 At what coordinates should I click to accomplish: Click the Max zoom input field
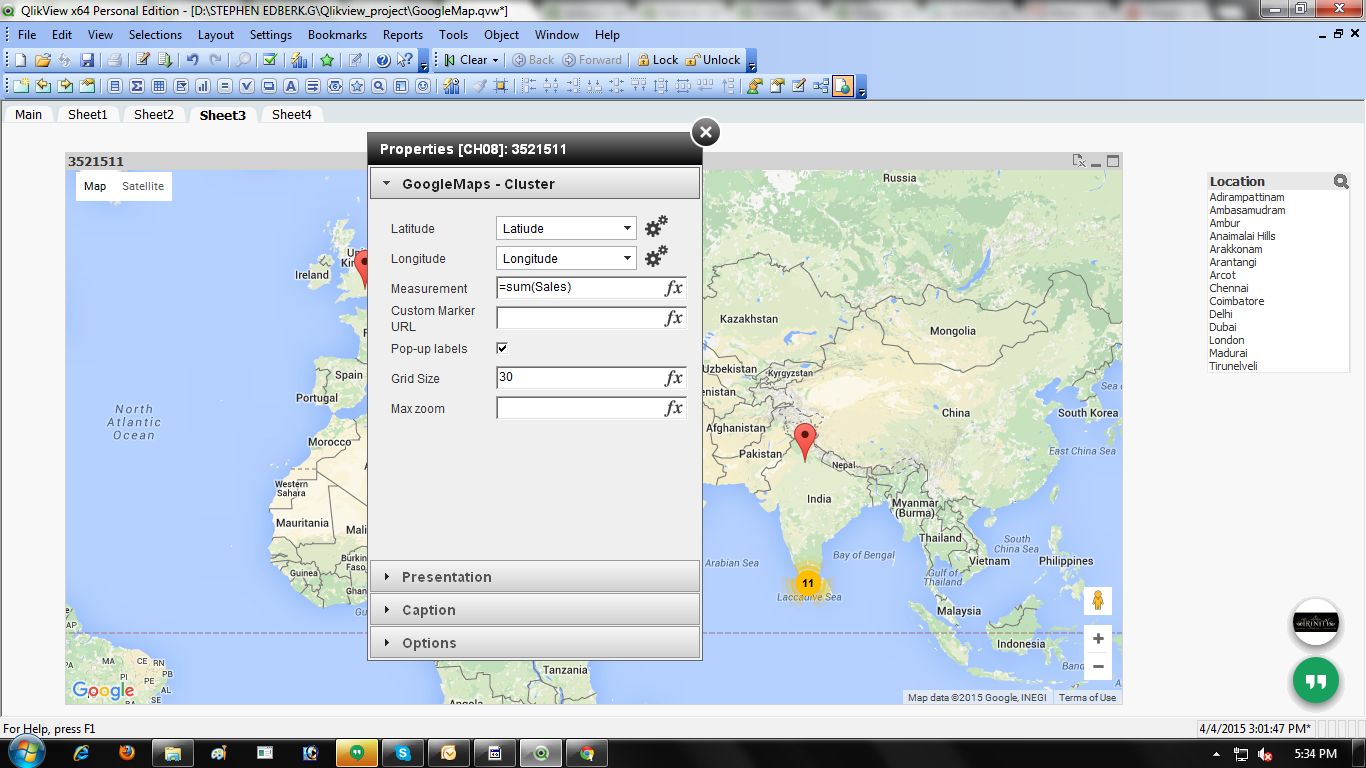pyautogui.click(x=580, y=408)
